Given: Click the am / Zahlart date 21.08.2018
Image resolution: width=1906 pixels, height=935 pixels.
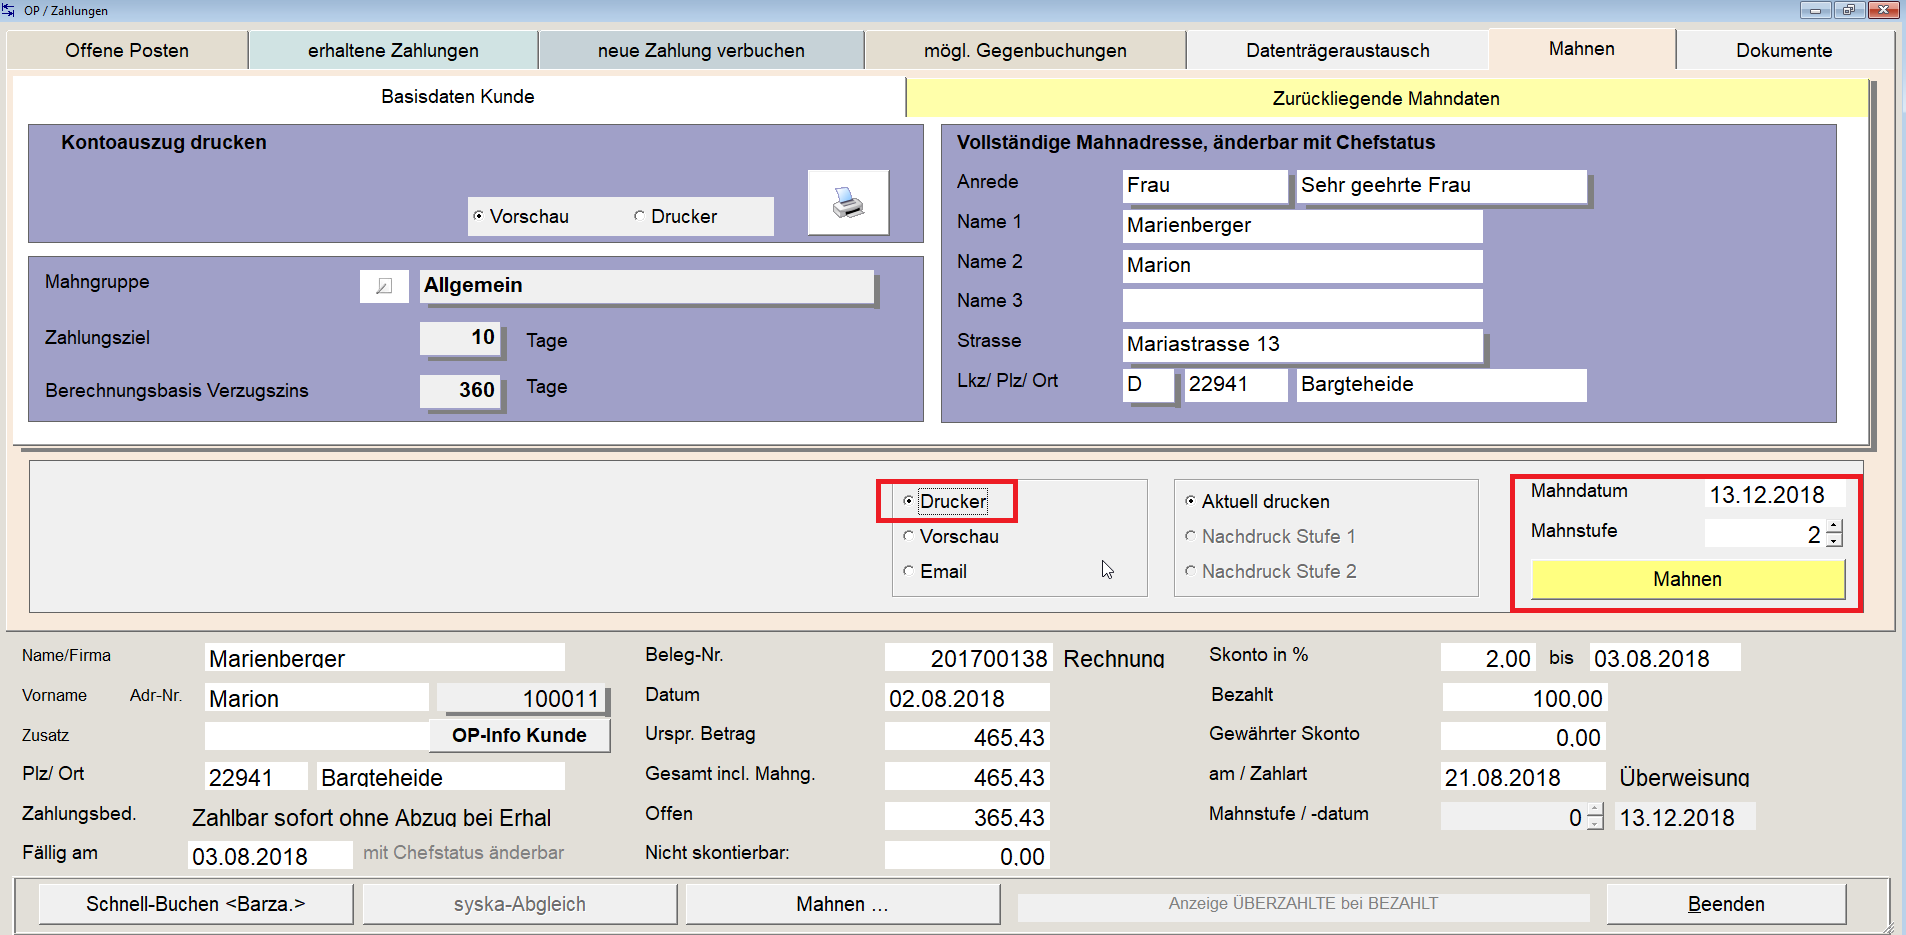Looking at the screenshot, I should click(x=1523, y=777).
